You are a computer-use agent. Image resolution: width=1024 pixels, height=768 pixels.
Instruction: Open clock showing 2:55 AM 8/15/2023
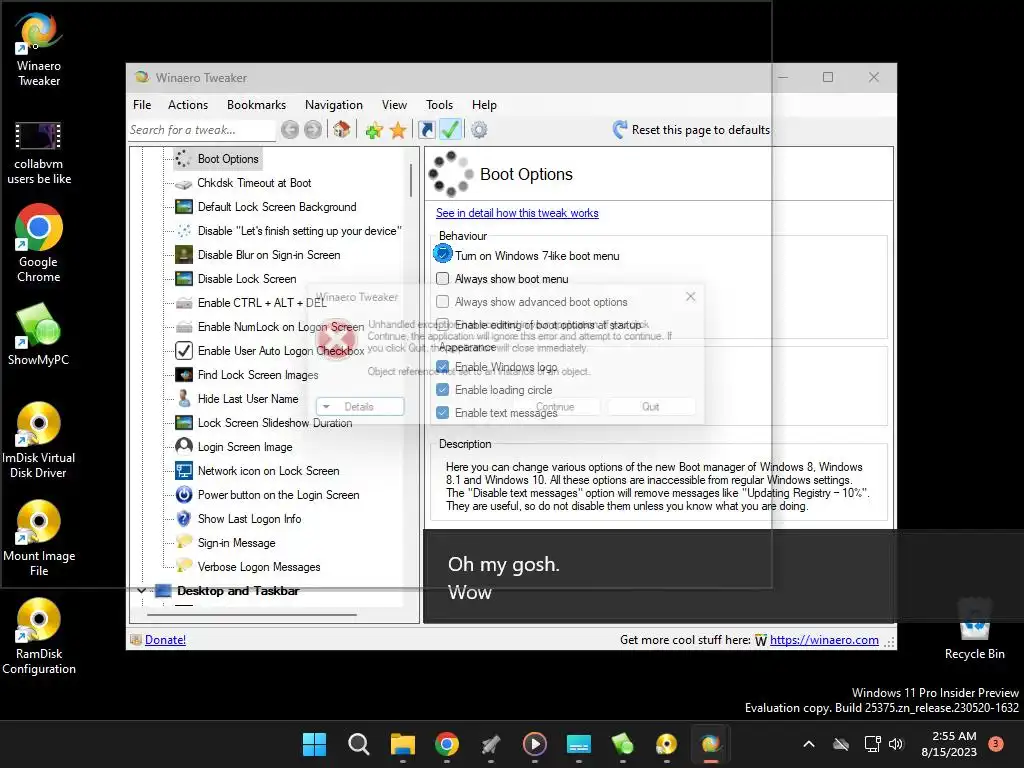(949, 744)
